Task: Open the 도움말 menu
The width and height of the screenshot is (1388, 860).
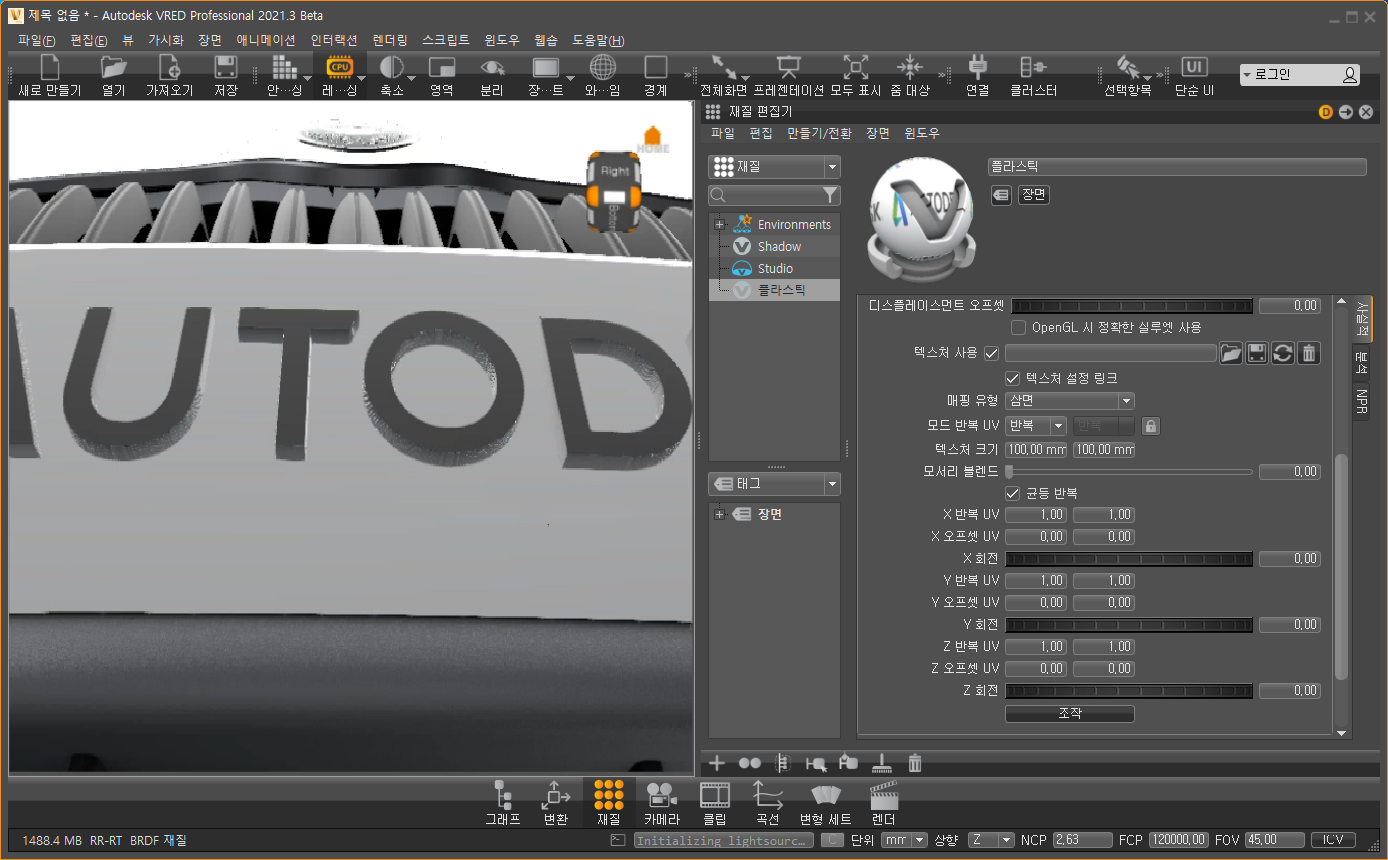Action: 598,40
